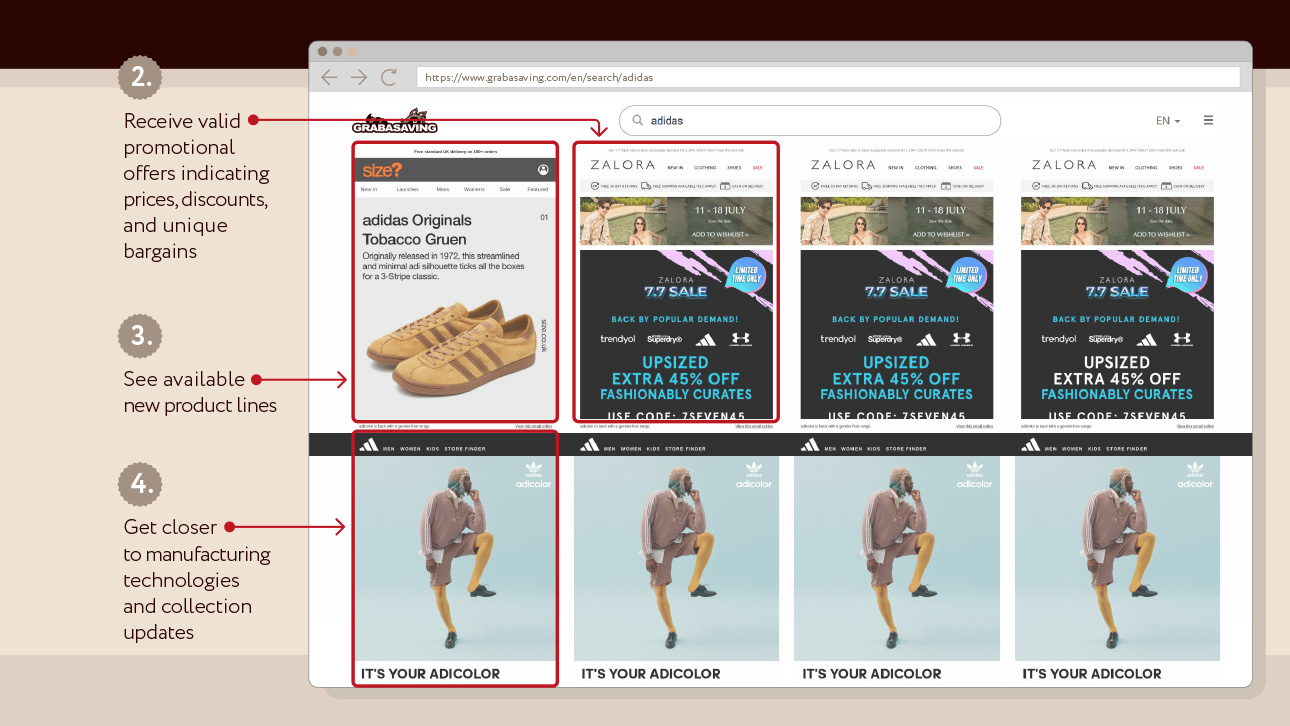This screenshot has height=726, width=1290.
Task: Click the account icon in the size? header
Action: 543,170
